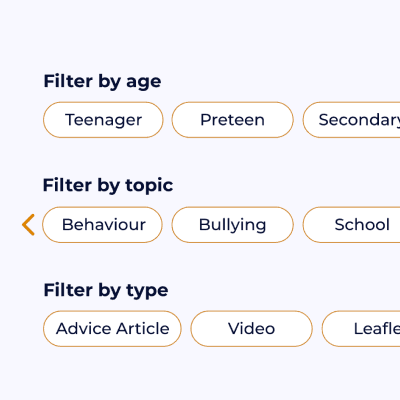
Task: Select the Bullying topic filter
Action: coord(233,225)
